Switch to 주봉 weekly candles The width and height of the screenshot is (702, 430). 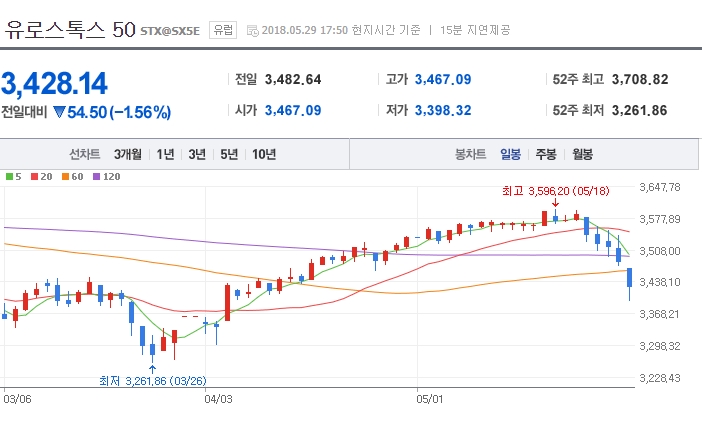coord(545,154)
